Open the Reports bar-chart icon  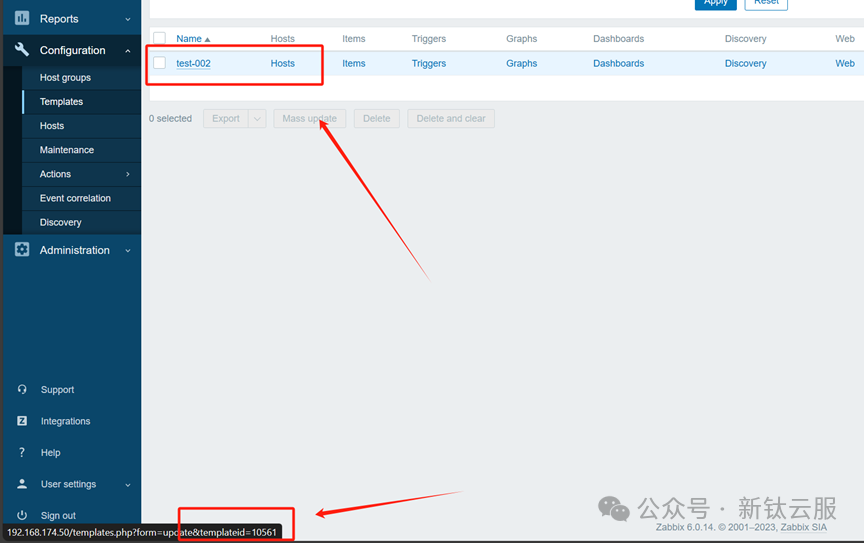tap(22, 18)
